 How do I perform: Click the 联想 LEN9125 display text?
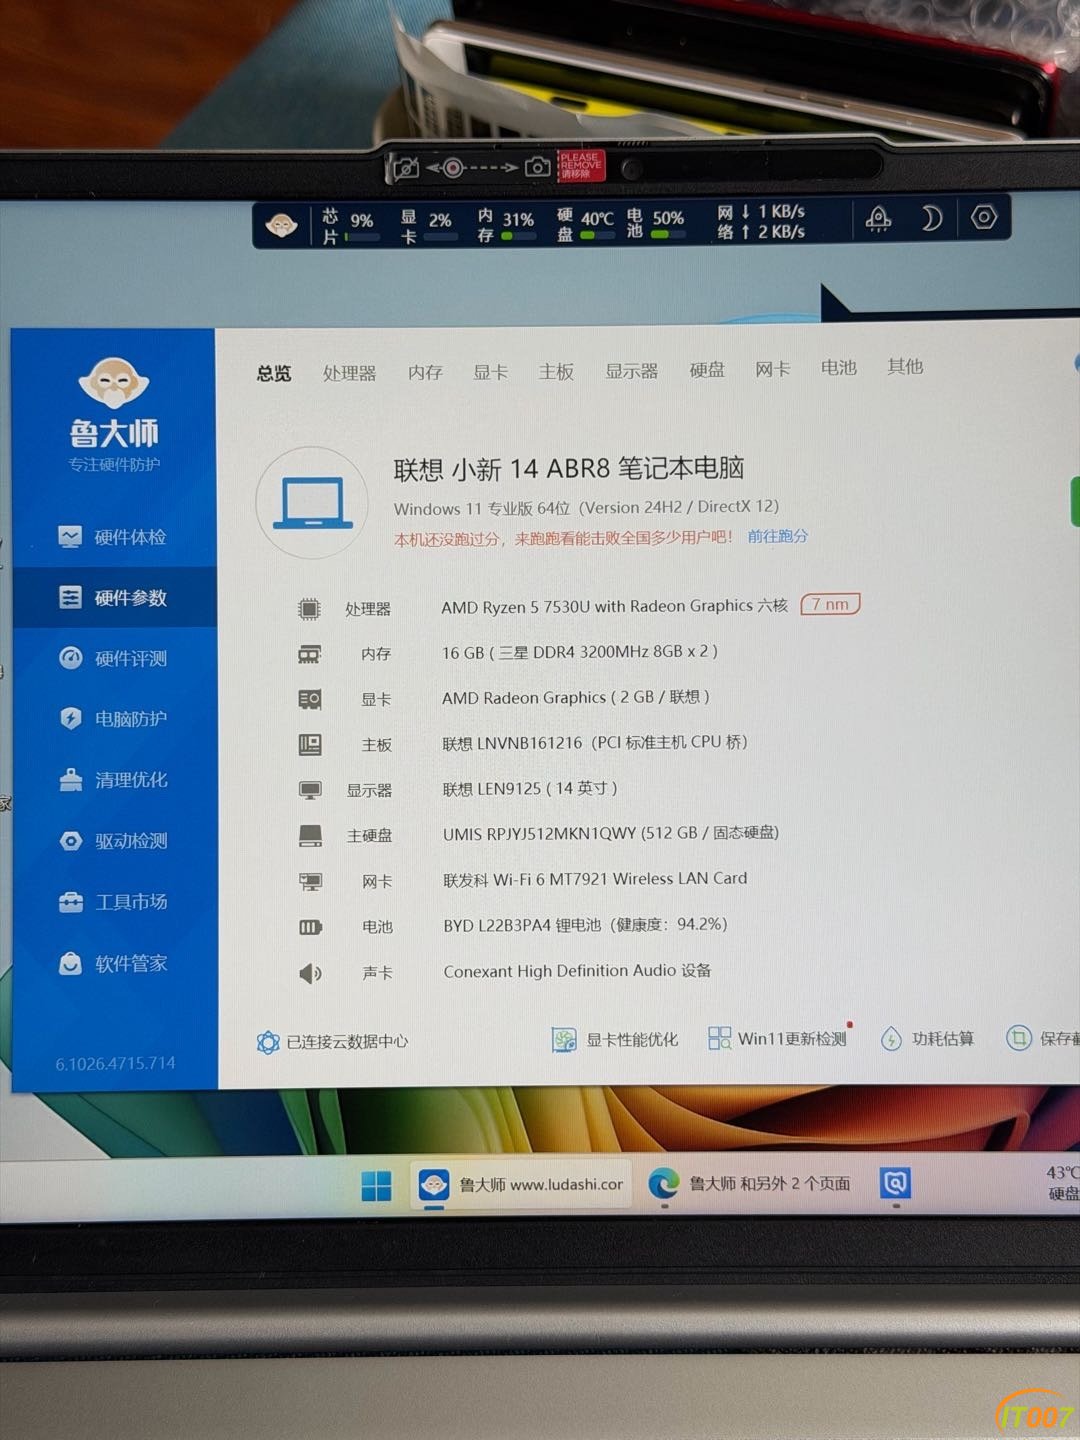pos(530,788)
